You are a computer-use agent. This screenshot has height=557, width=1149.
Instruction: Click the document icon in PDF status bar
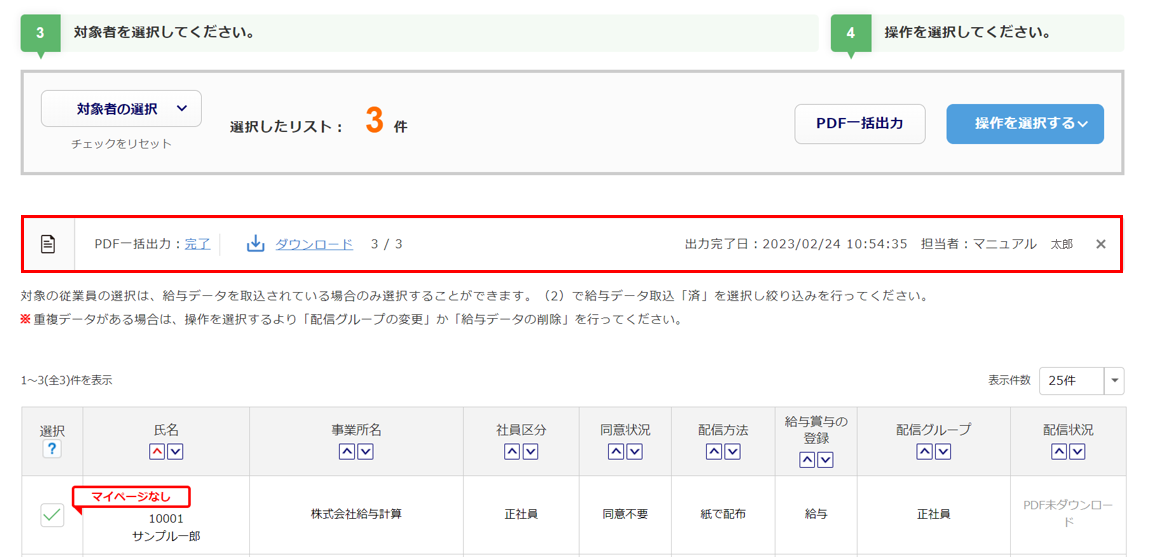pyautogui.click(x=48, y=245)
